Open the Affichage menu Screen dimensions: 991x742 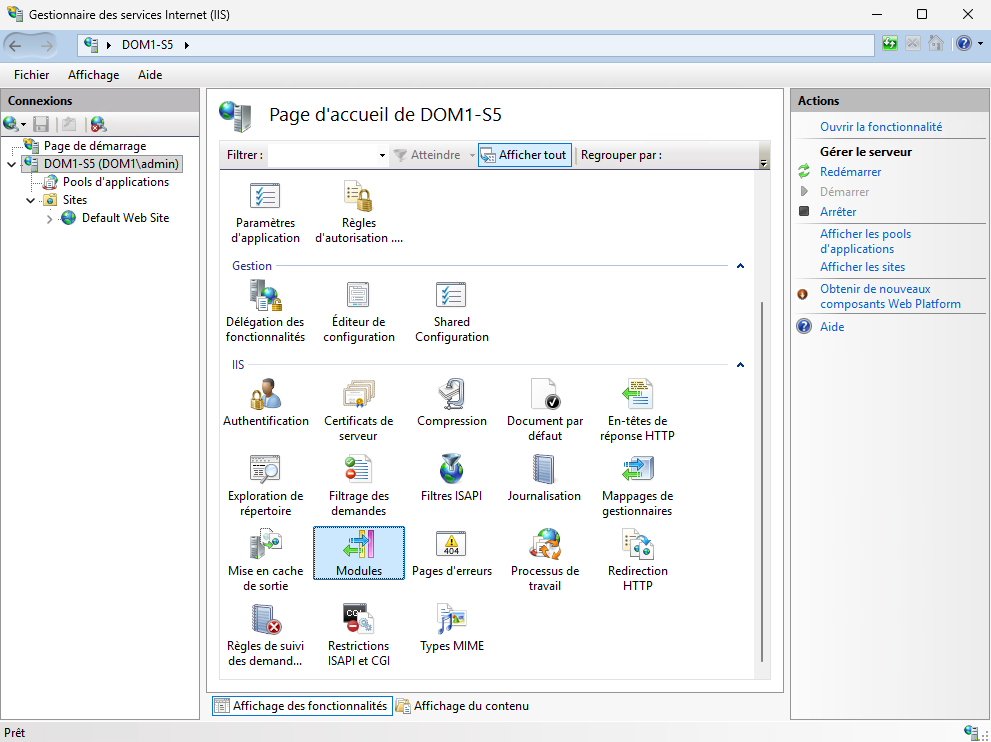point(93,75)
